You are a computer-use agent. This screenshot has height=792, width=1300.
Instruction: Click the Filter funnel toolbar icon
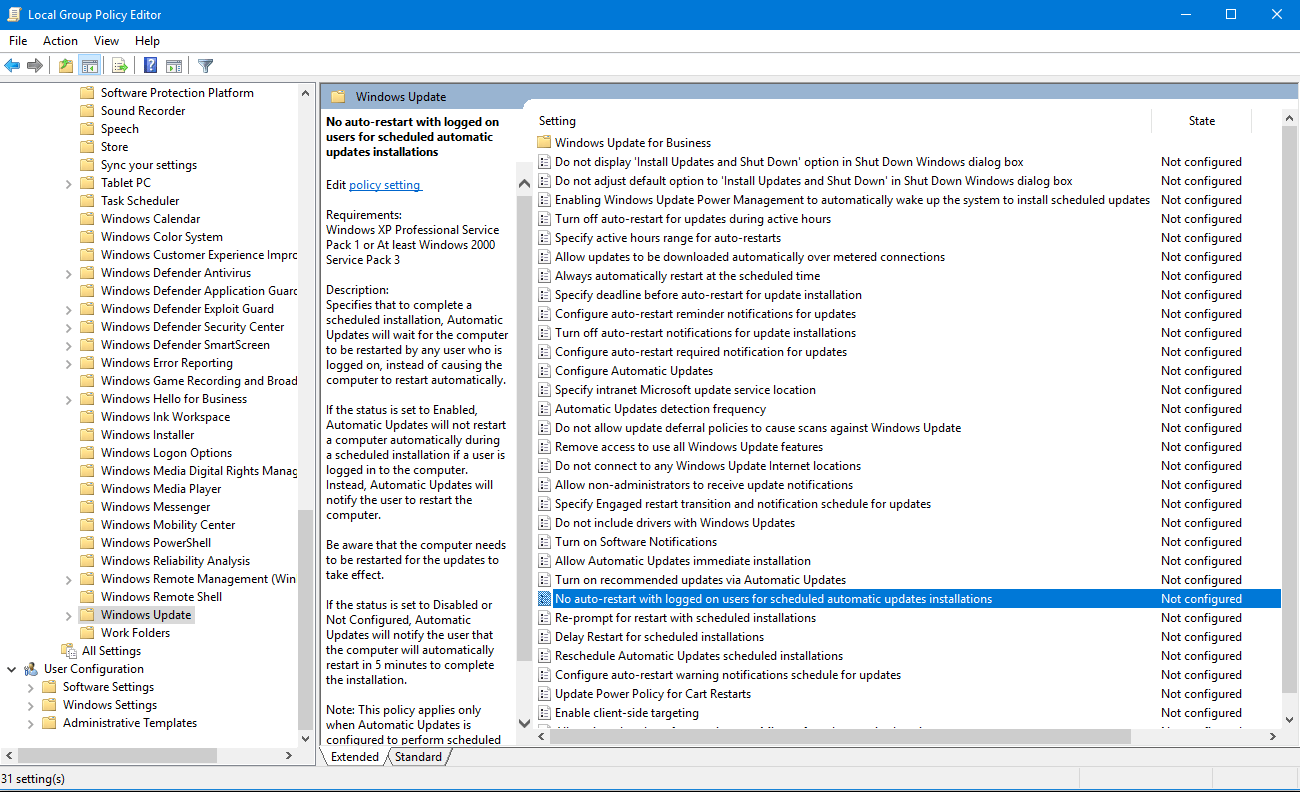[x=206, y=66]
